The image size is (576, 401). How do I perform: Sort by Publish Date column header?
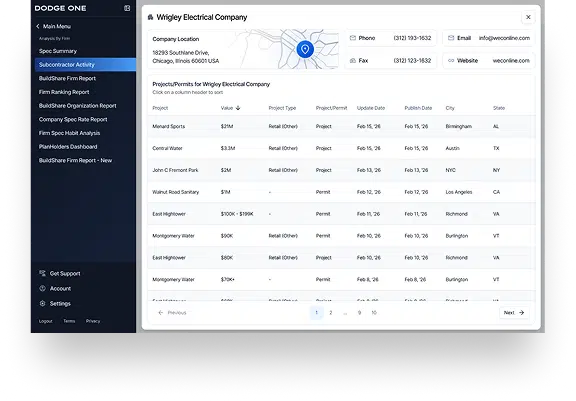418,108
